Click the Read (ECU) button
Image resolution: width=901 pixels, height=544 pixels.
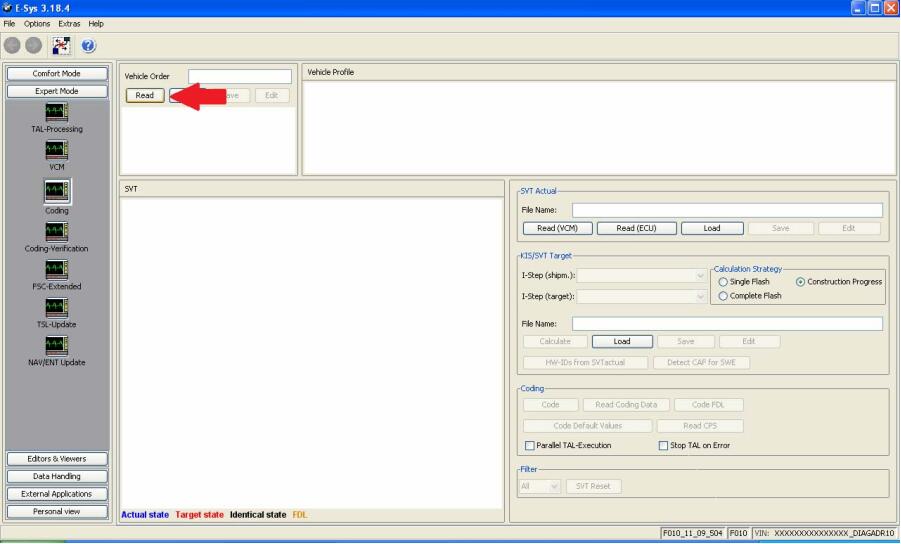(636, 229)
